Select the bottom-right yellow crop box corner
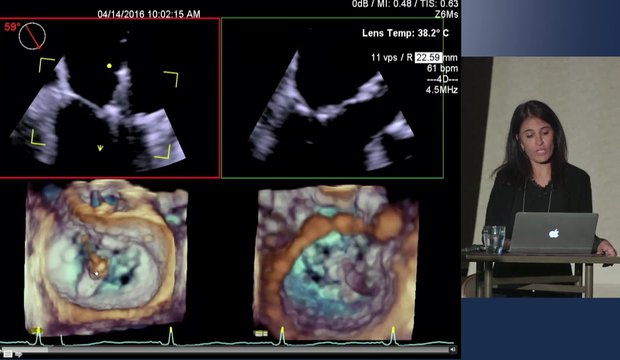 163,152
